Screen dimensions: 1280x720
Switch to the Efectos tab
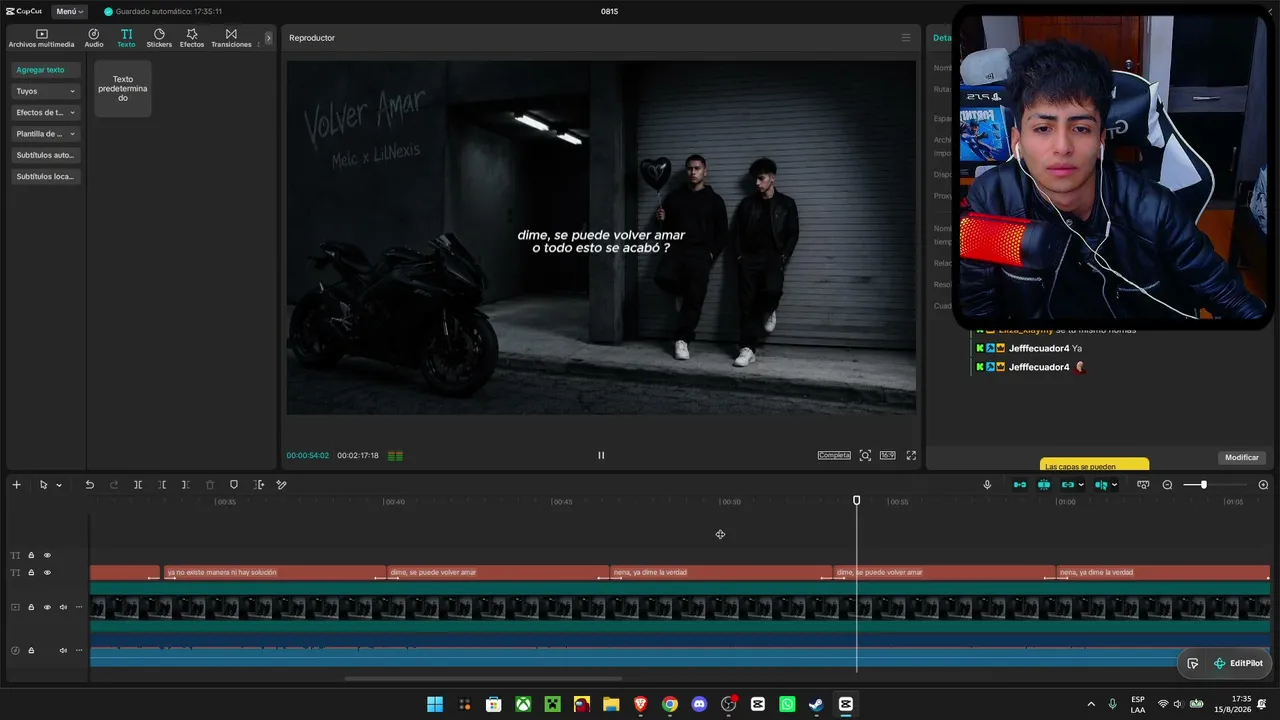pos(192,38)
